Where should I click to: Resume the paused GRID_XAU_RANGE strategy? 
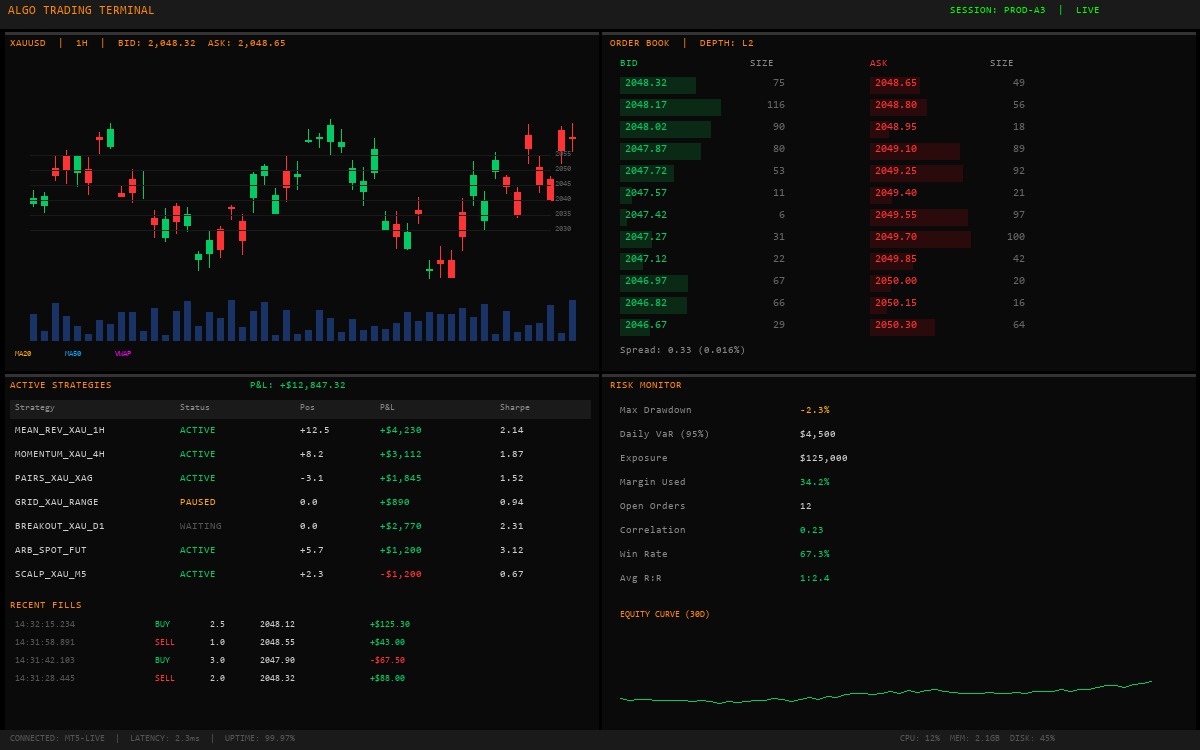[196, 502]
